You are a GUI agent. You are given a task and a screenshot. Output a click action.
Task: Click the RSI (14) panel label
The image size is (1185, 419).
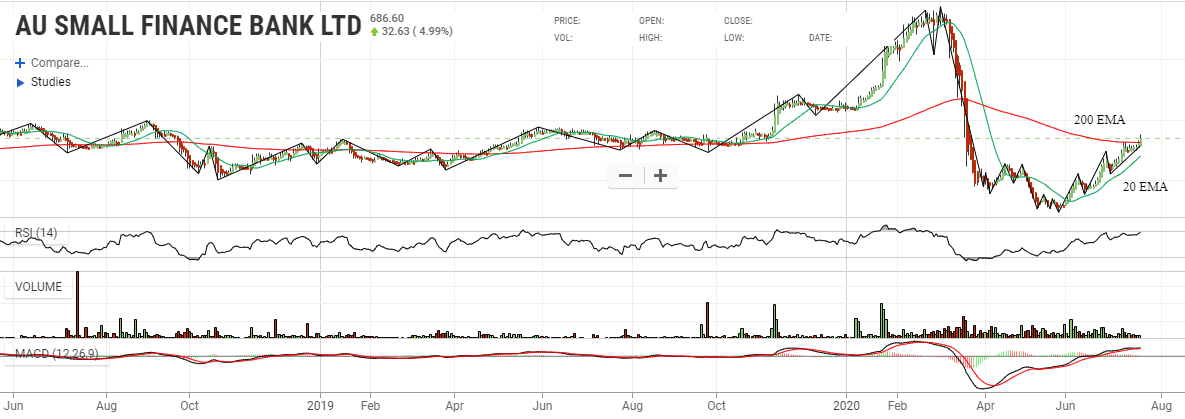pyautogui.click(x=36, y=233)
